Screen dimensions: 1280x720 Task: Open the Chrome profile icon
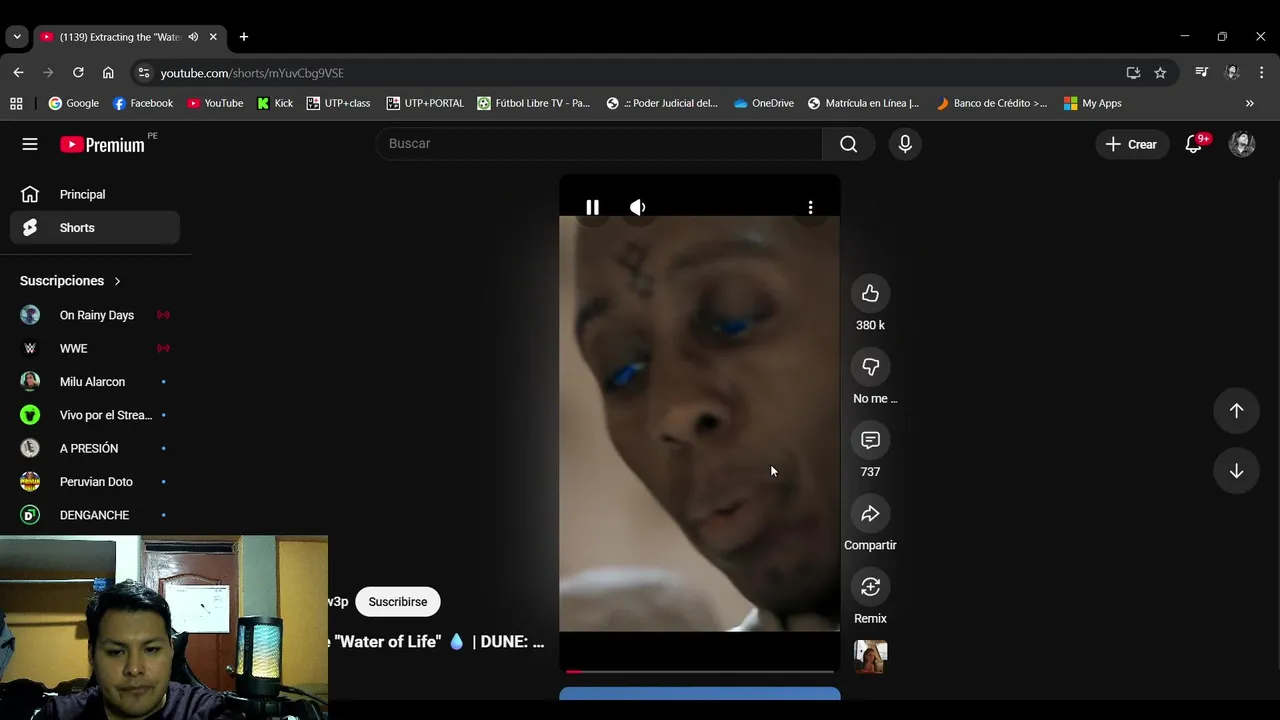click(1232, 73)
